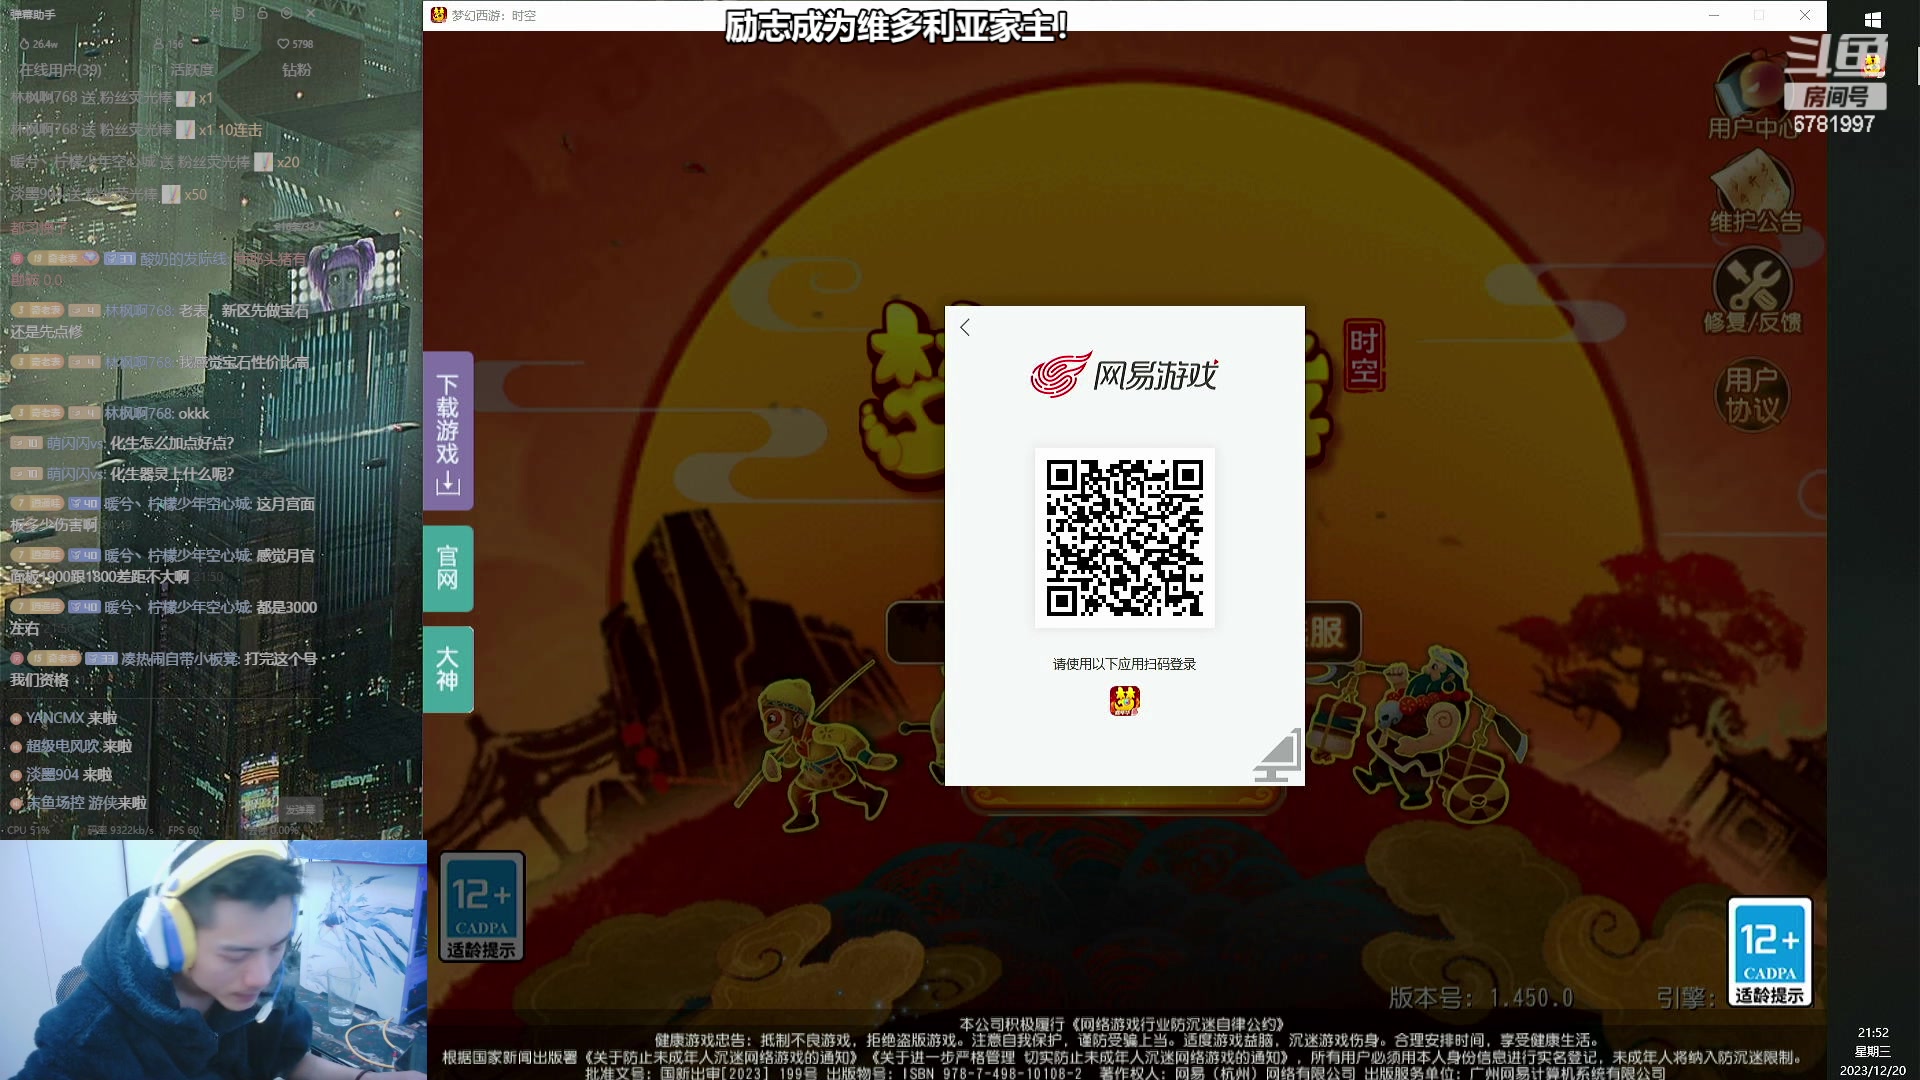This screenshot has width=1920, height=1080.
Task: Open the 官网 side tab
Action: [x=448, y=568]
